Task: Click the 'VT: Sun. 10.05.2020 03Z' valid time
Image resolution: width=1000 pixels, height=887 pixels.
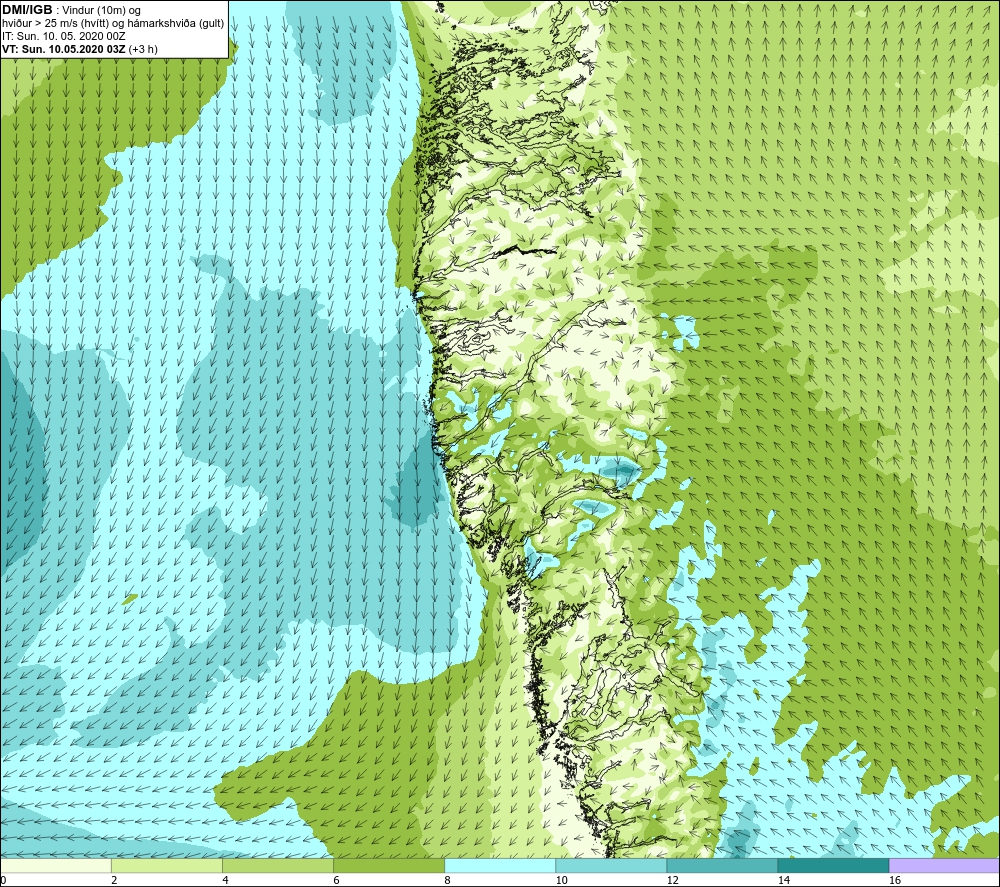Action: pyautogui.click(x=64, y=49)
